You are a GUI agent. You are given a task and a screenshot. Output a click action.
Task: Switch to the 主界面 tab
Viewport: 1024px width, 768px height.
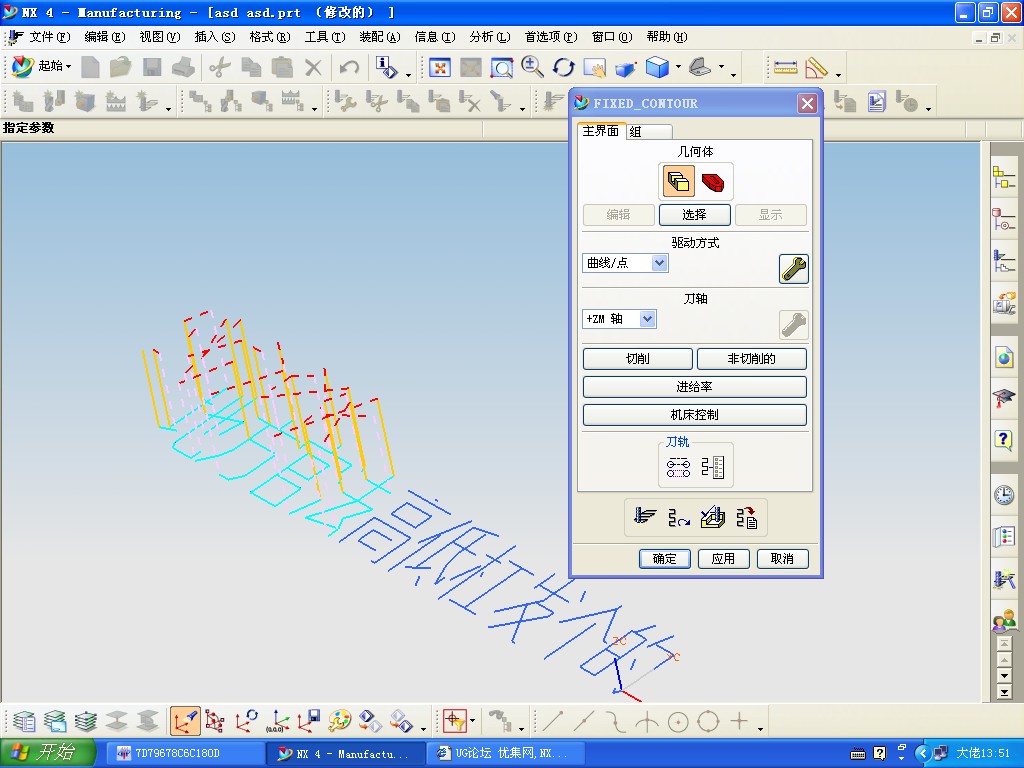(x=601, y=131)
